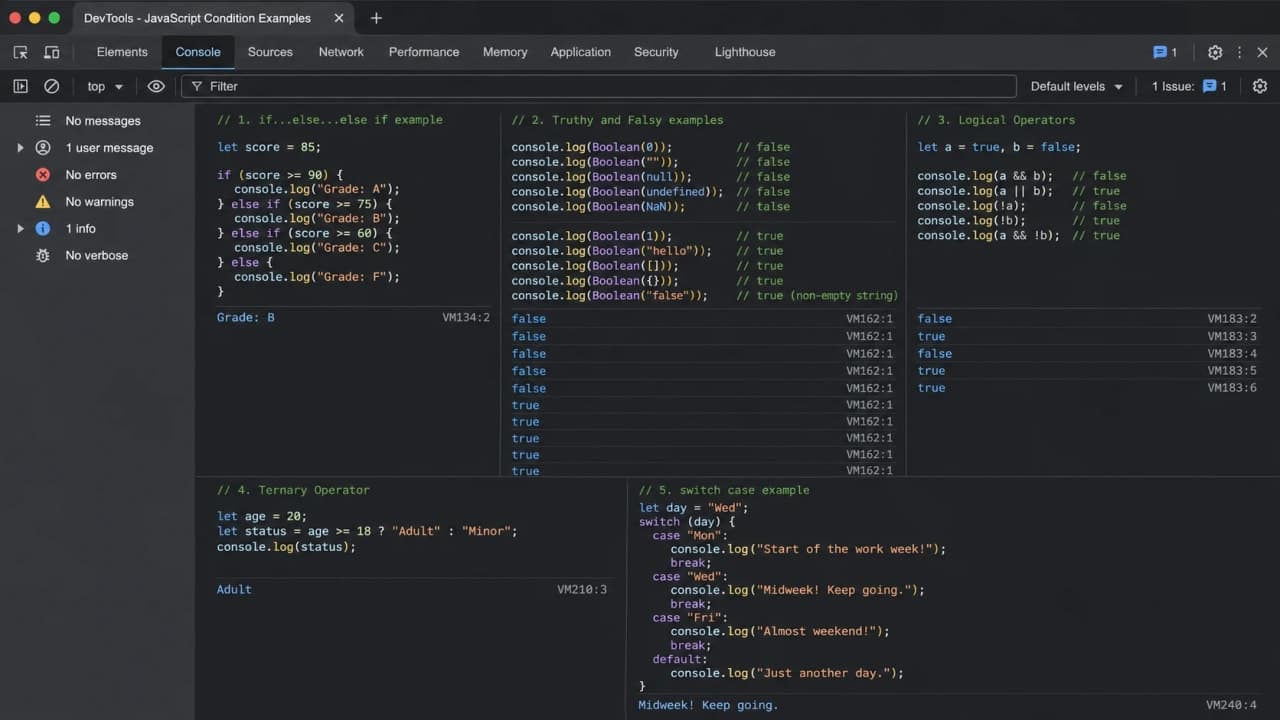Open the issue badge next to 1 Issue
This screenshot has height=720, width=1280.
click(1215, 86)
